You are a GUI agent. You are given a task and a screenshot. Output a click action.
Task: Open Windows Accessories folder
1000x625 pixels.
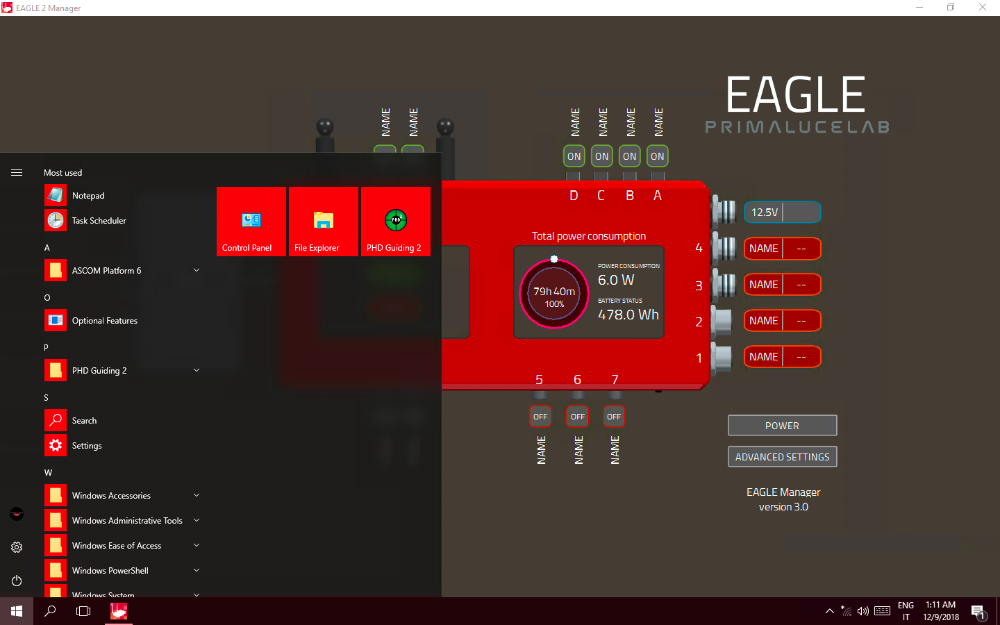click(121, 496)
